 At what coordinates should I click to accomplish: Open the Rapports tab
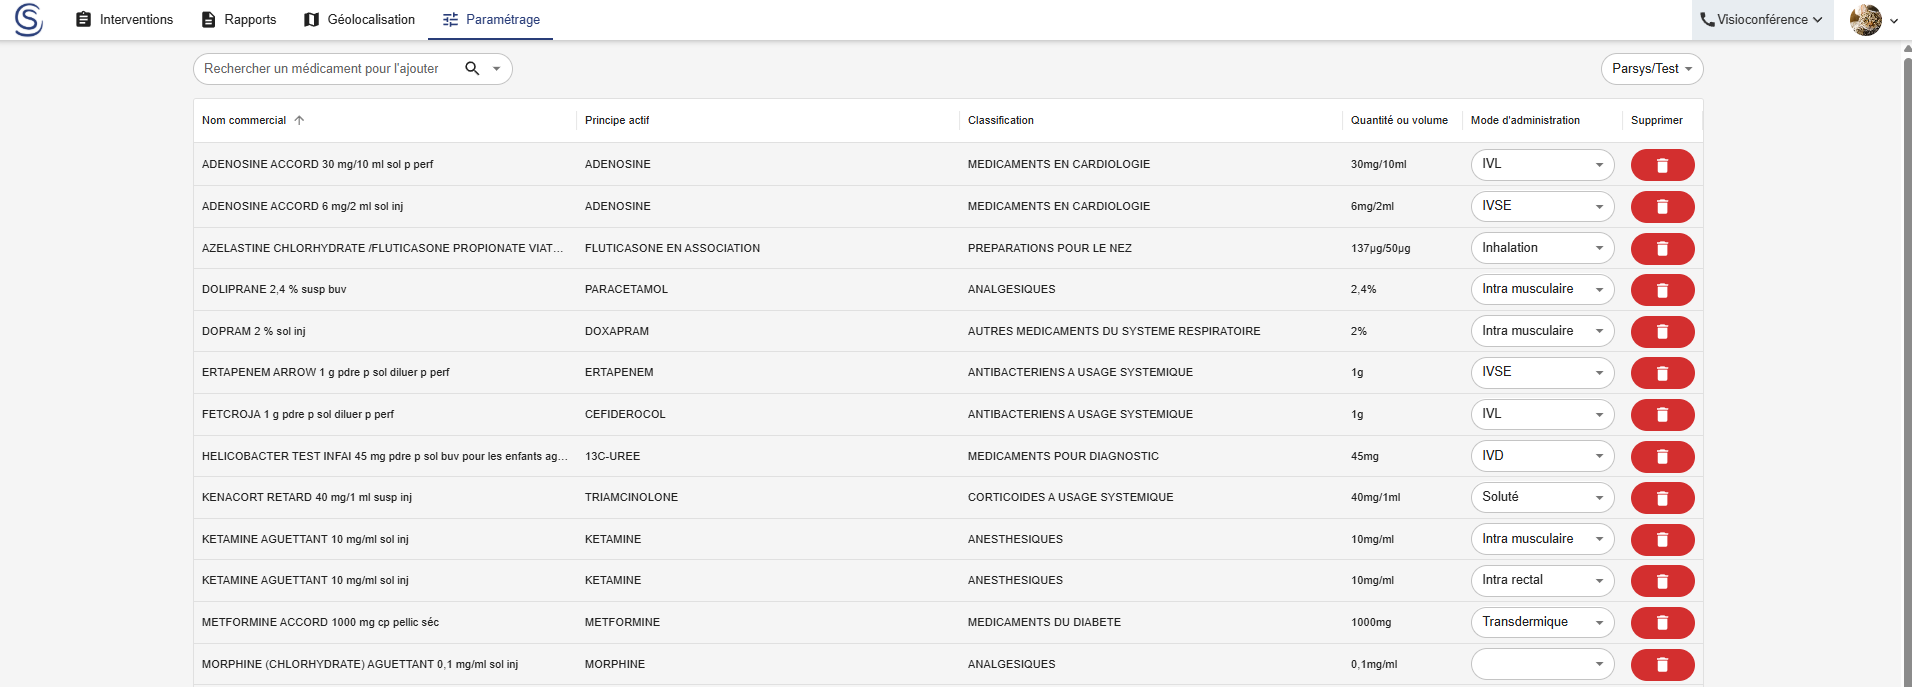point(239,19)
